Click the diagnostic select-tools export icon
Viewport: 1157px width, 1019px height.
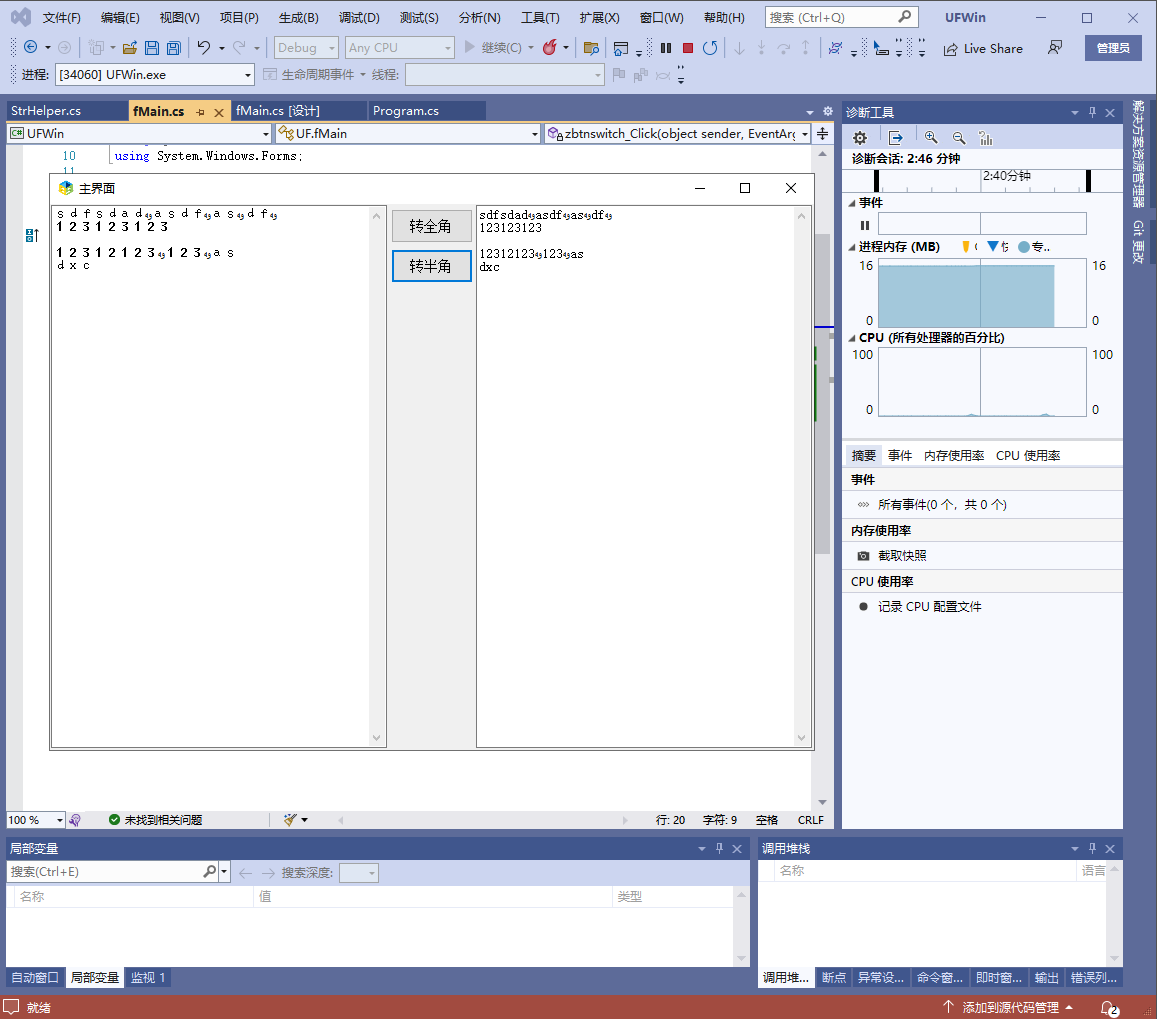tap(895, 137)
